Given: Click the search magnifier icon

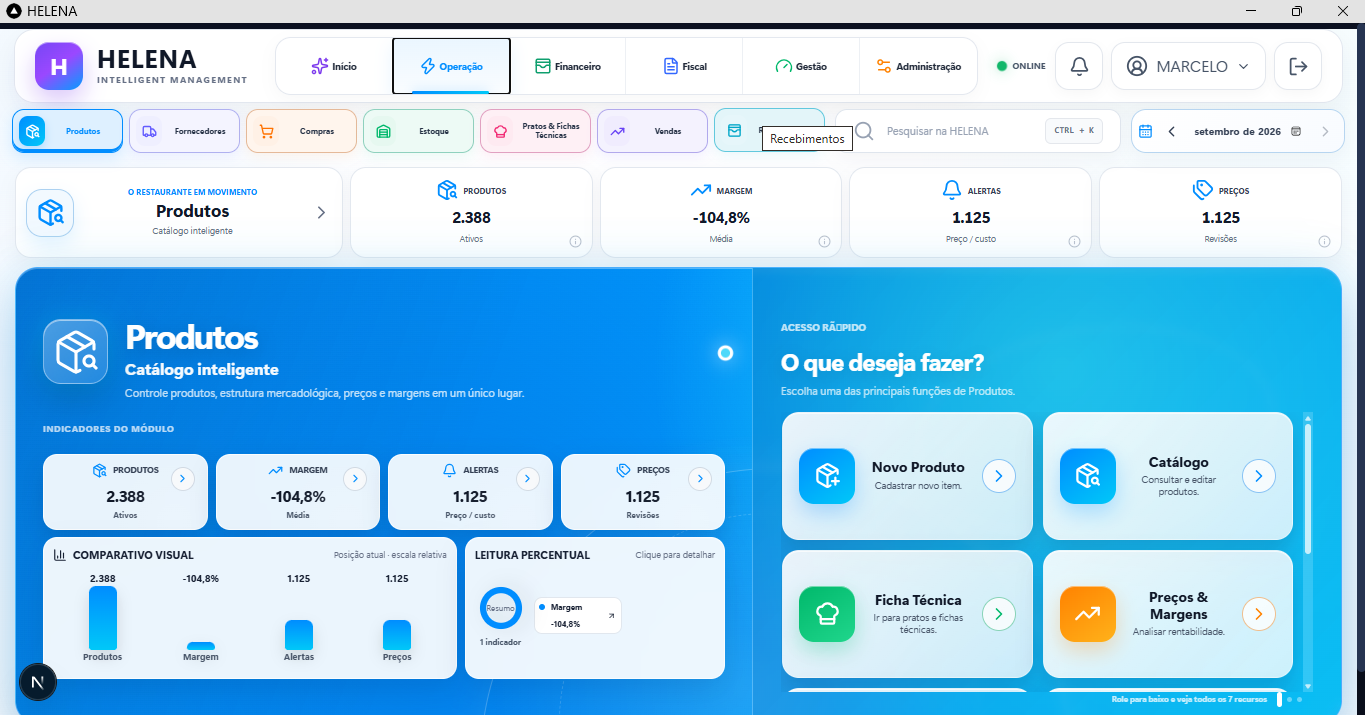Looking at the screenshot, I should pyautogui.click(x=865, y=131).
